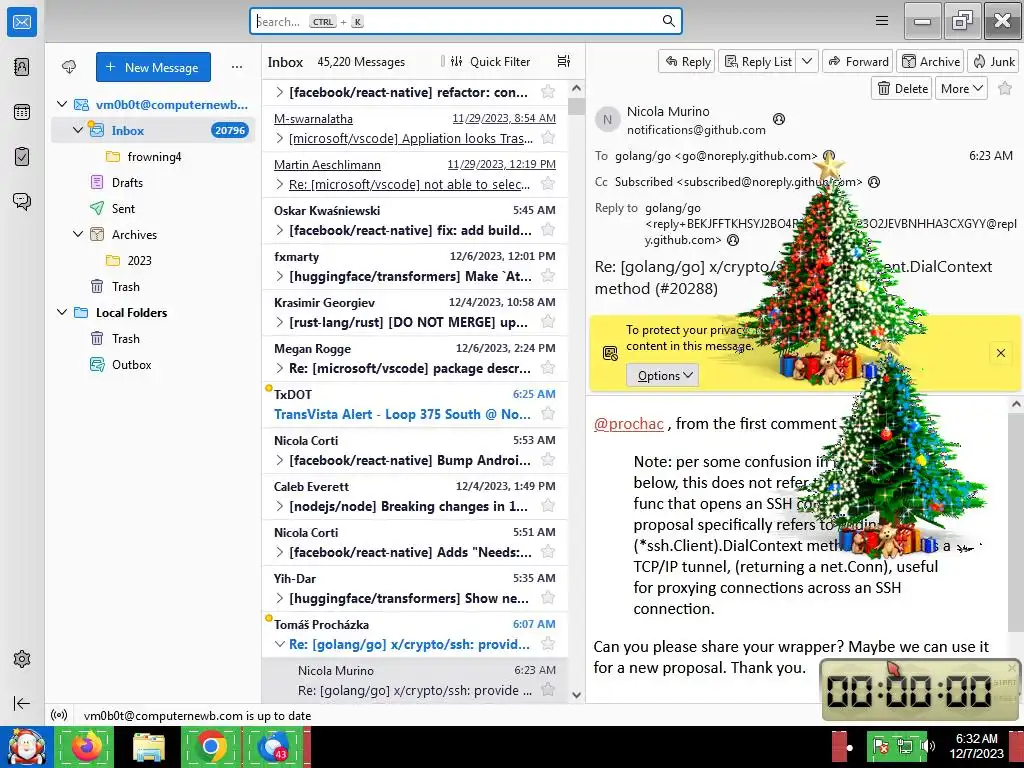Open the Calendar sidebar icon

22,112
